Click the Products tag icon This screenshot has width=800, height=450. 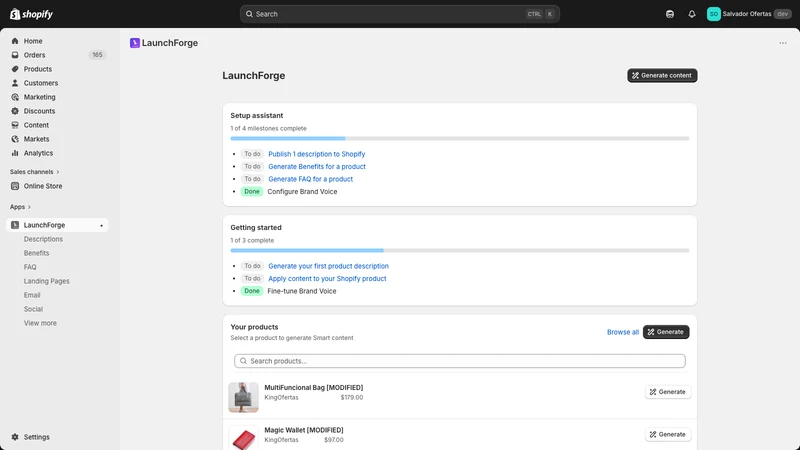click(x=15, y=69)
